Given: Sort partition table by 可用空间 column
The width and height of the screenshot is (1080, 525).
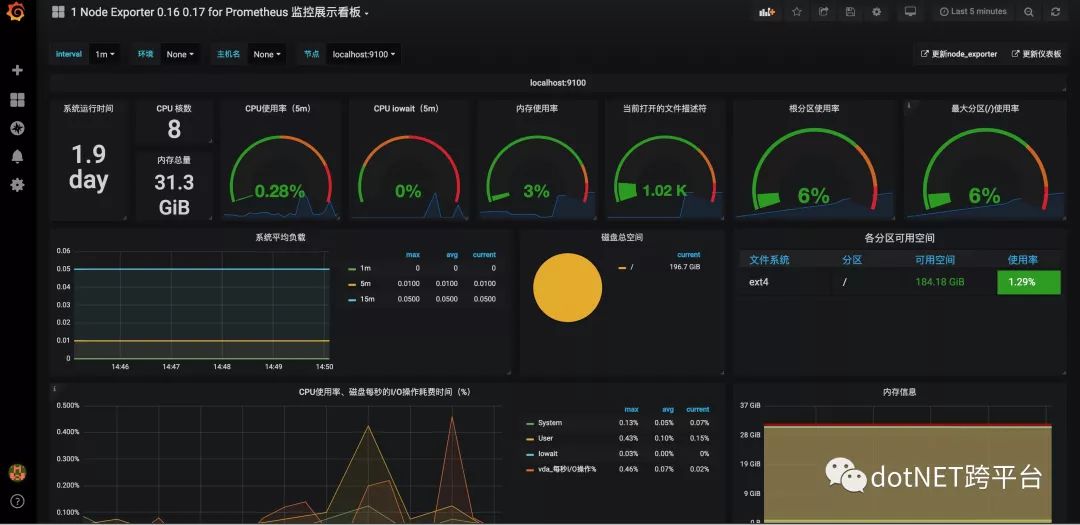Looking at the screenshot, I should coord(935,260).
